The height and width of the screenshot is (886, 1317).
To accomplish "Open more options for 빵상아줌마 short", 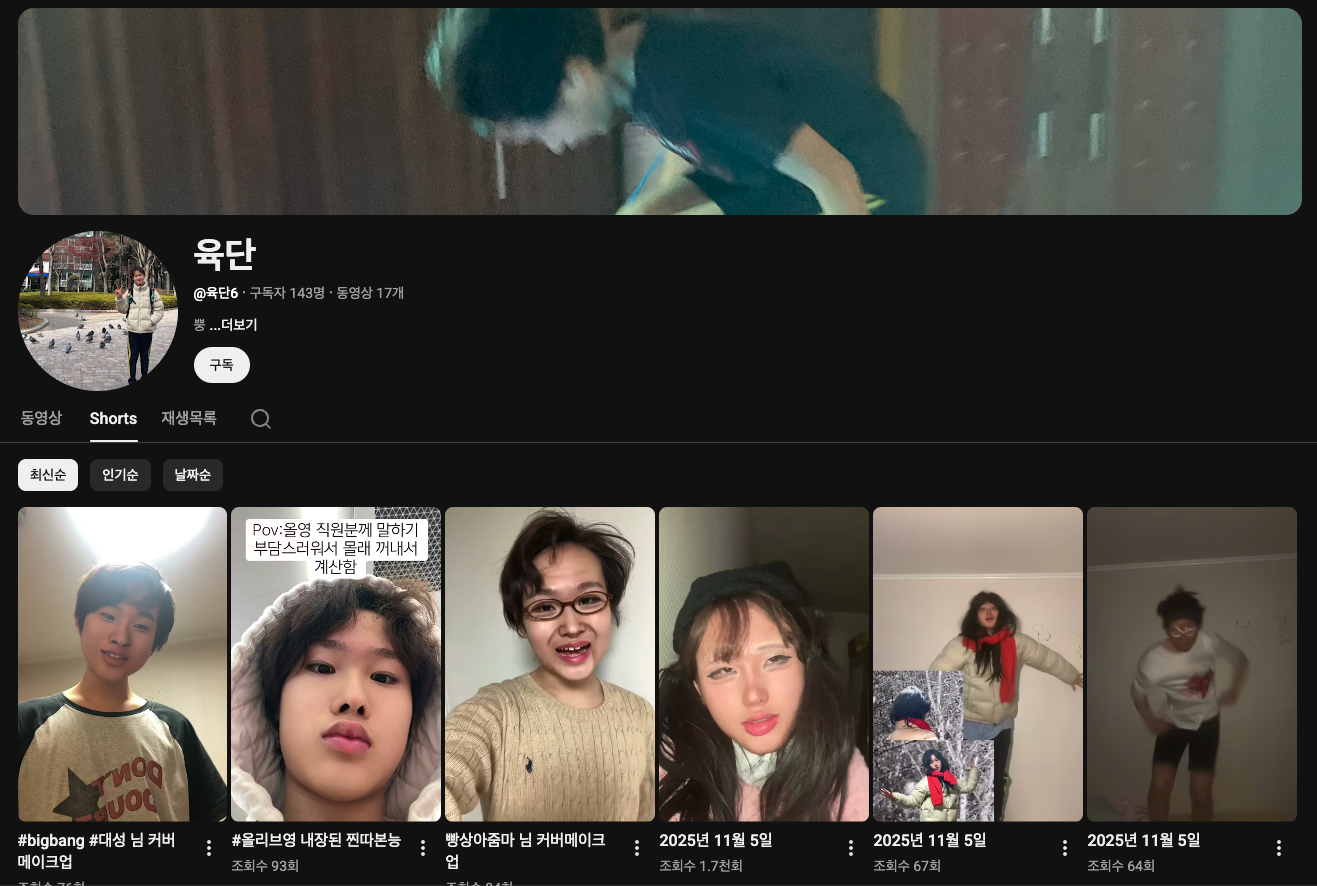I will 637,848.
